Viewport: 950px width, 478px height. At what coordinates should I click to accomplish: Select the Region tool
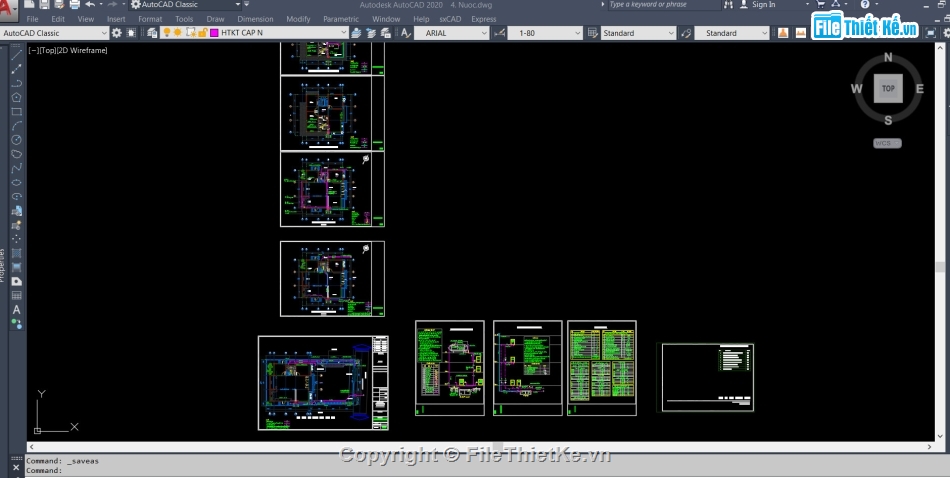[16, 282]
